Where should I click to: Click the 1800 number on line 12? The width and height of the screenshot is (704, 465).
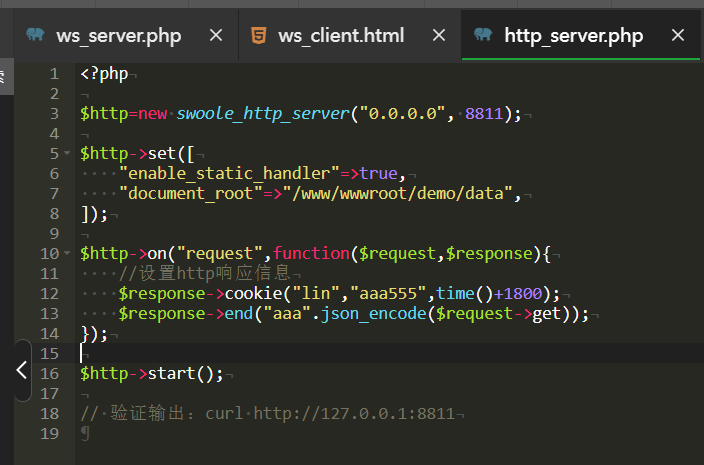pos(523,294)
